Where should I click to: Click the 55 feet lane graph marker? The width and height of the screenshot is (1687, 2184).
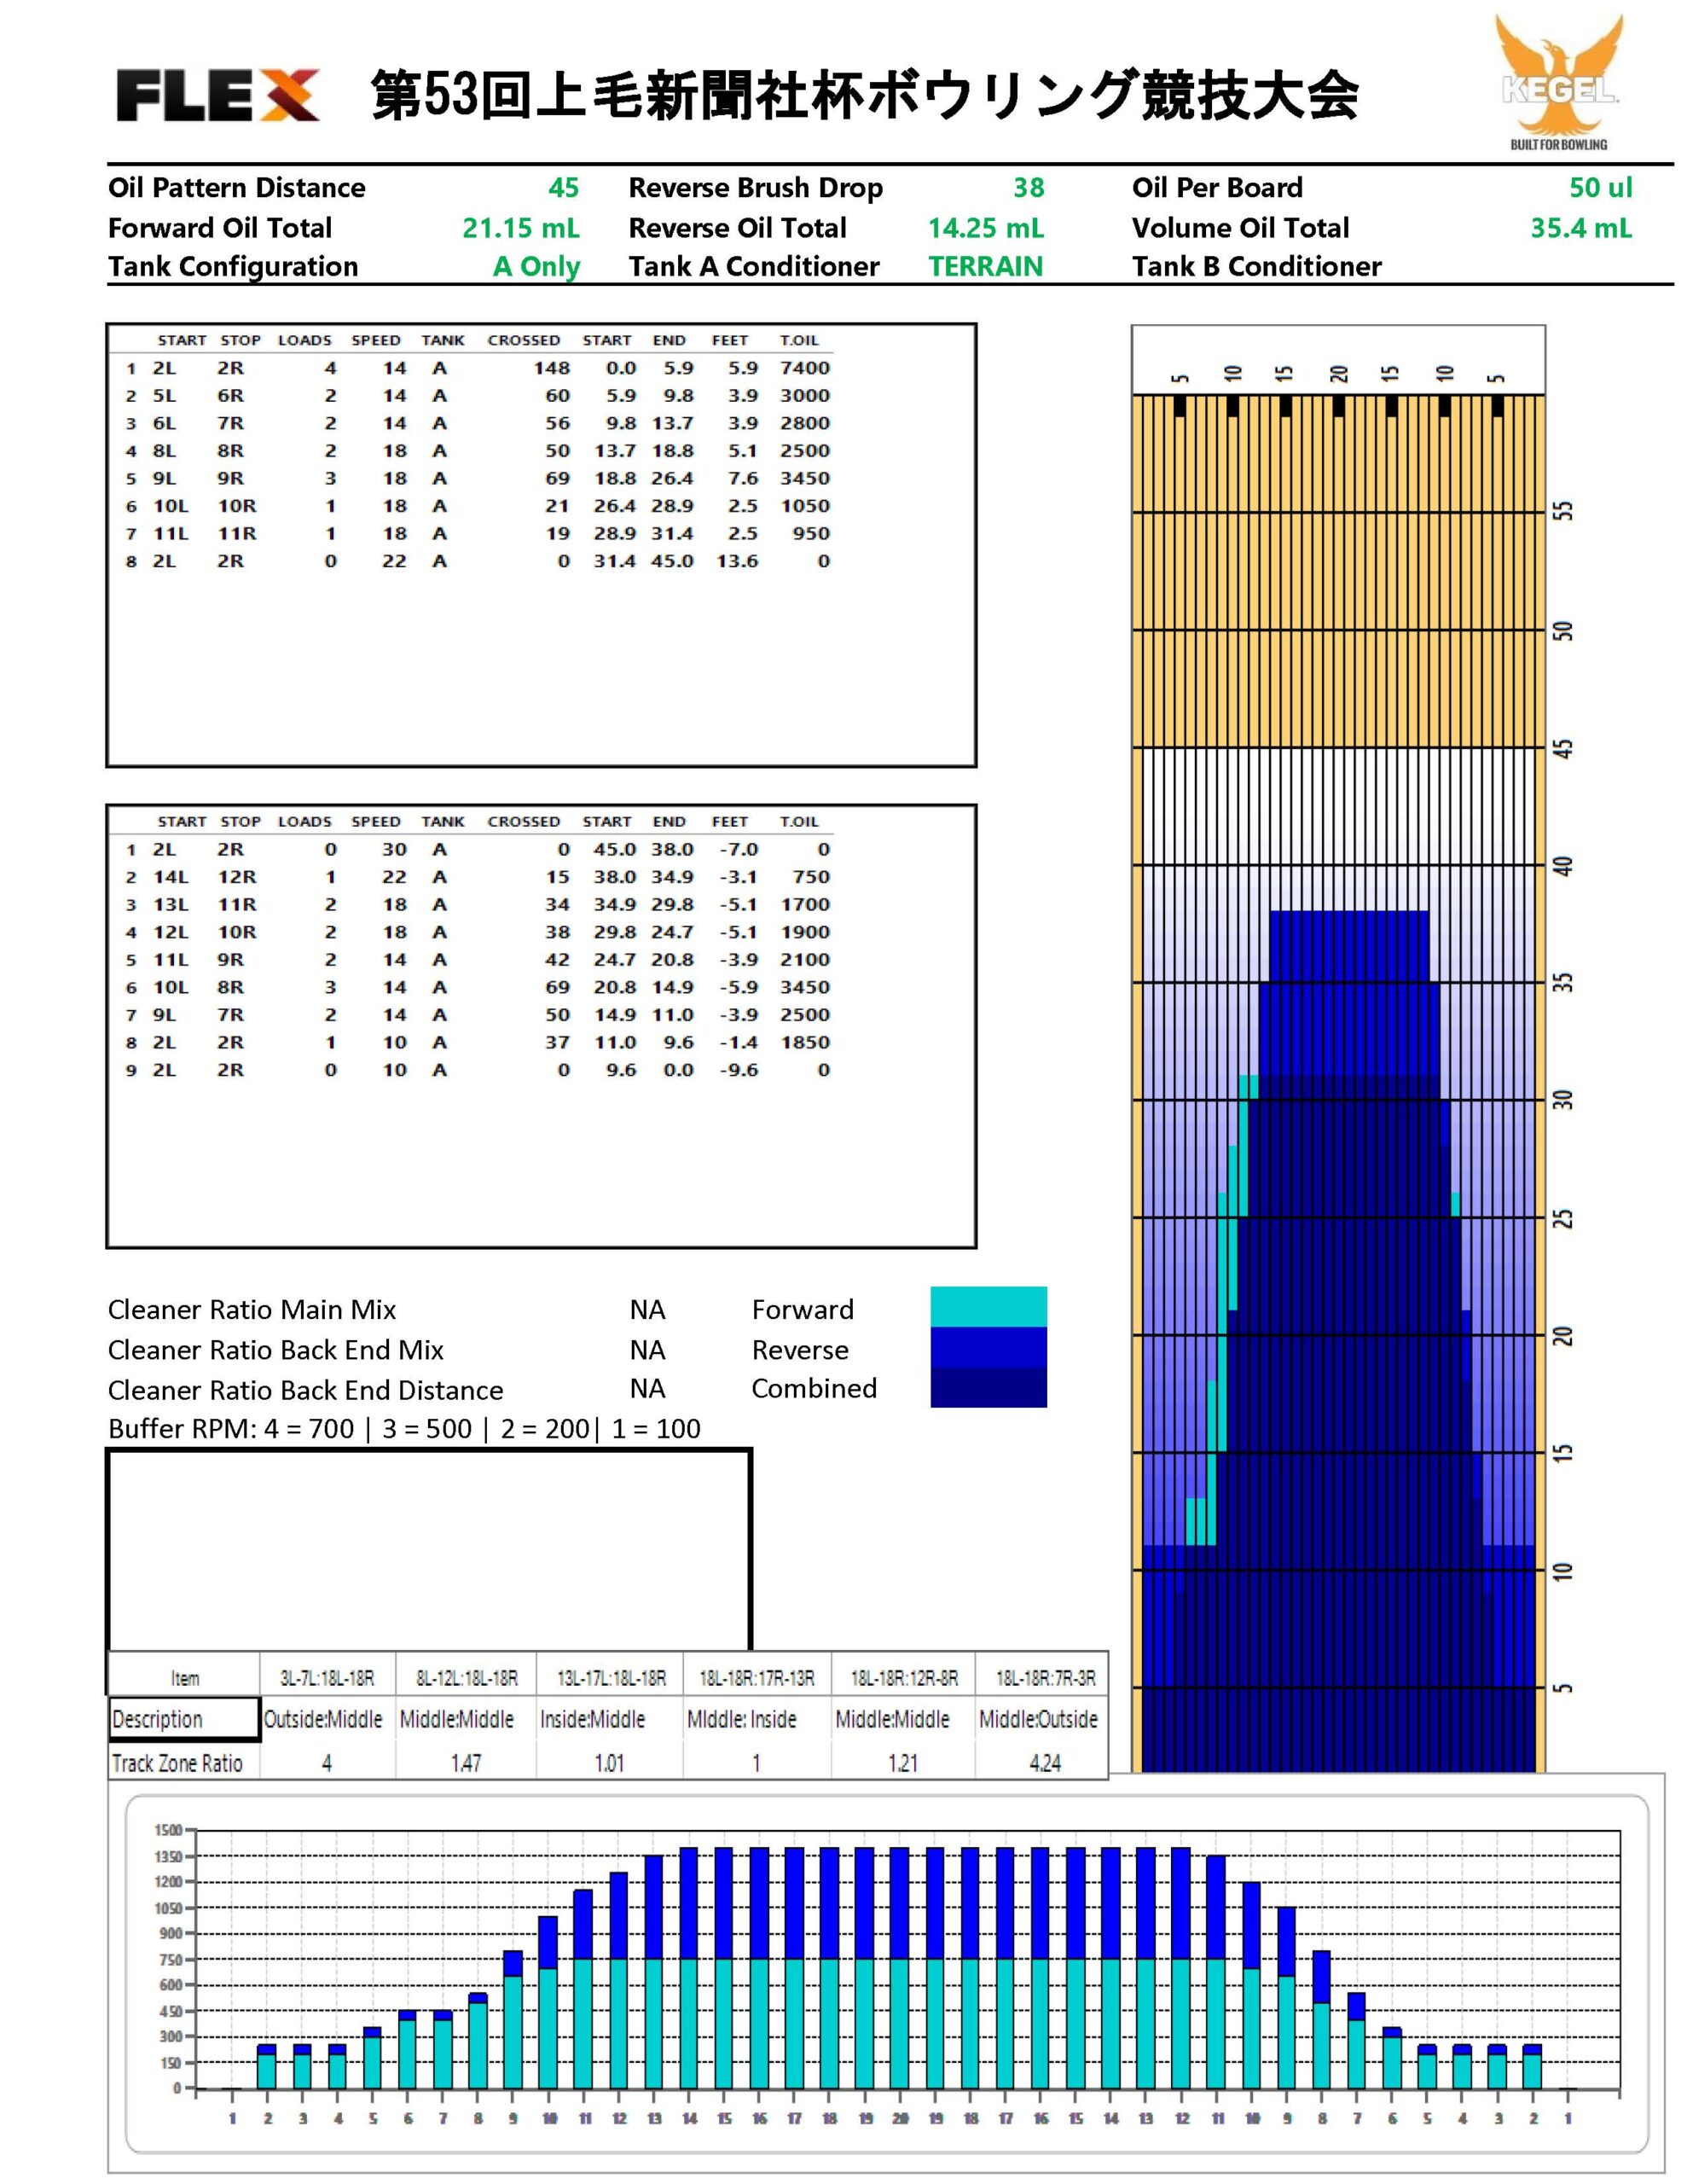(1563, 511)
